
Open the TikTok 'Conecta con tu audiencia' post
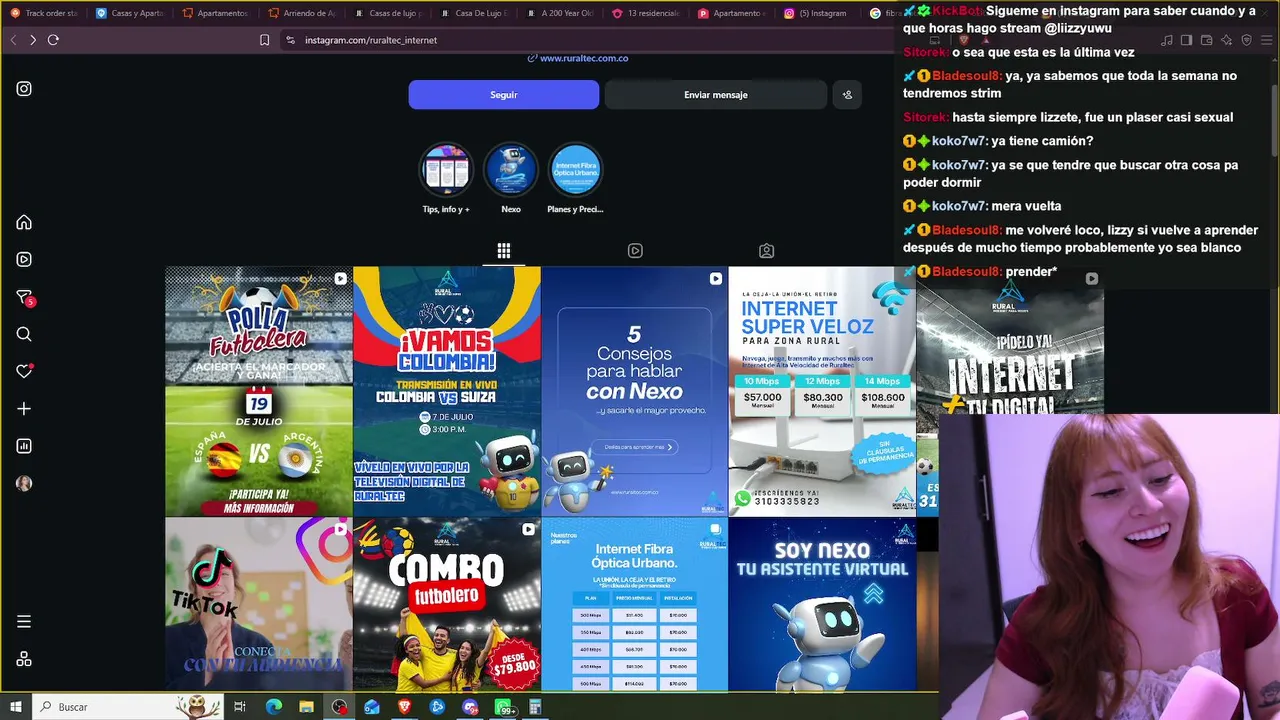(259, 604)
